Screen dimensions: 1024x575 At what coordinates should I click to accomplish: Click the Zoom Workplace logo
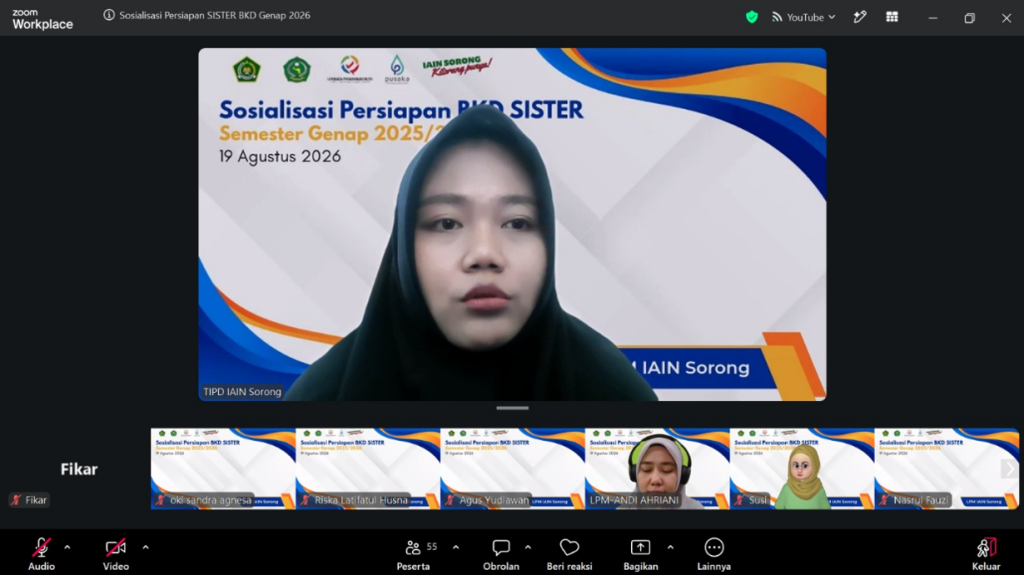tap(42, 19)
